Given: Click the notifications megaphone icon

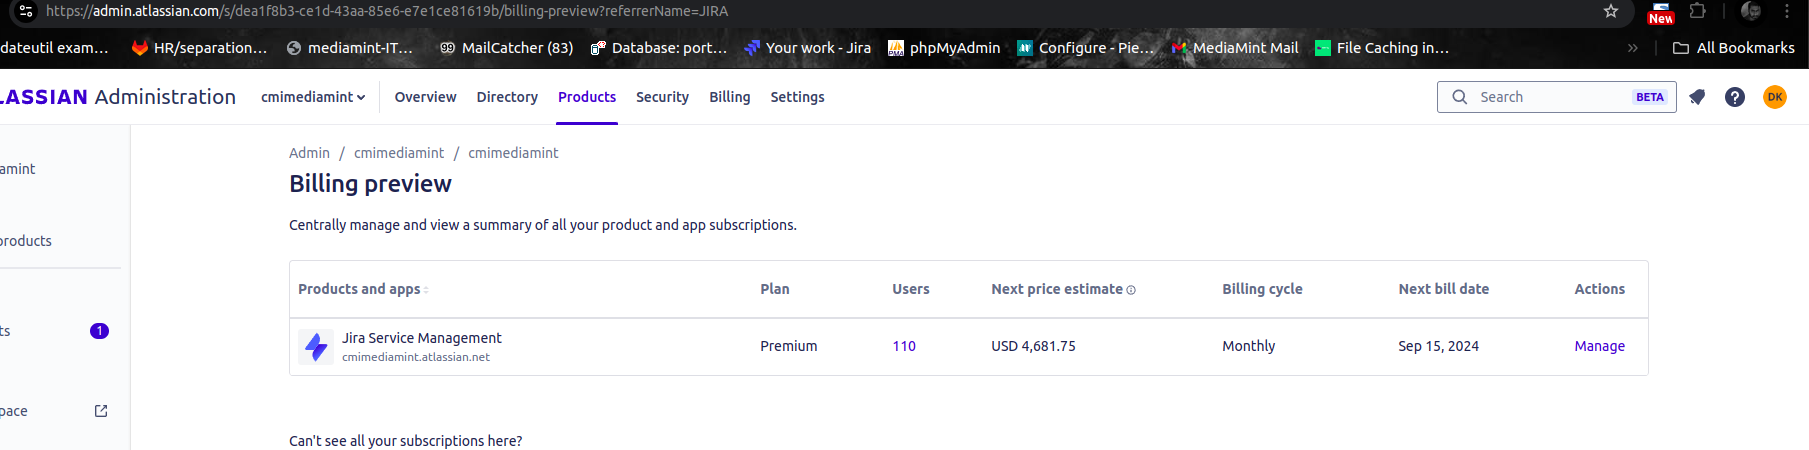Looking at the screenshot, I should click(1697, 97).
